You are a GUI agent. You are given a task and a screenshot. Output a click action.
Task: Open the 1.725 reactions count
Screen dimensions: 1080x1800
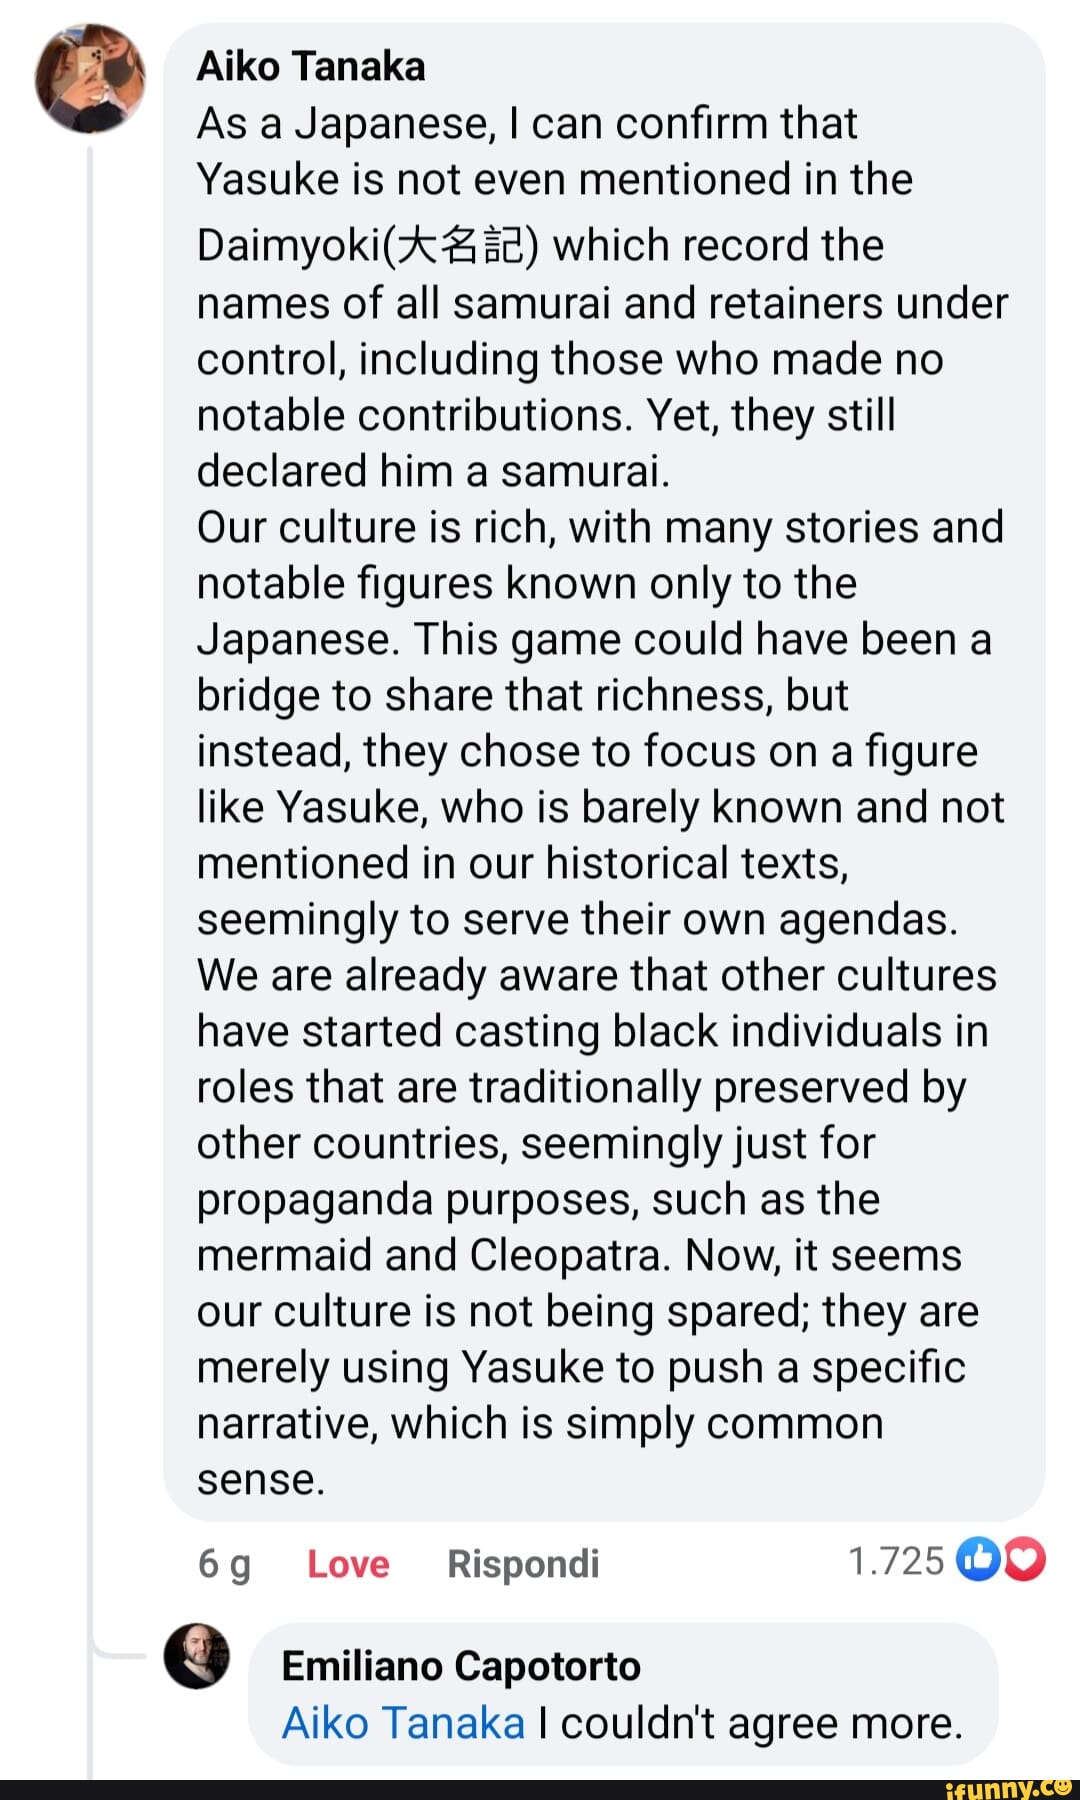(x=895, y=1561)
